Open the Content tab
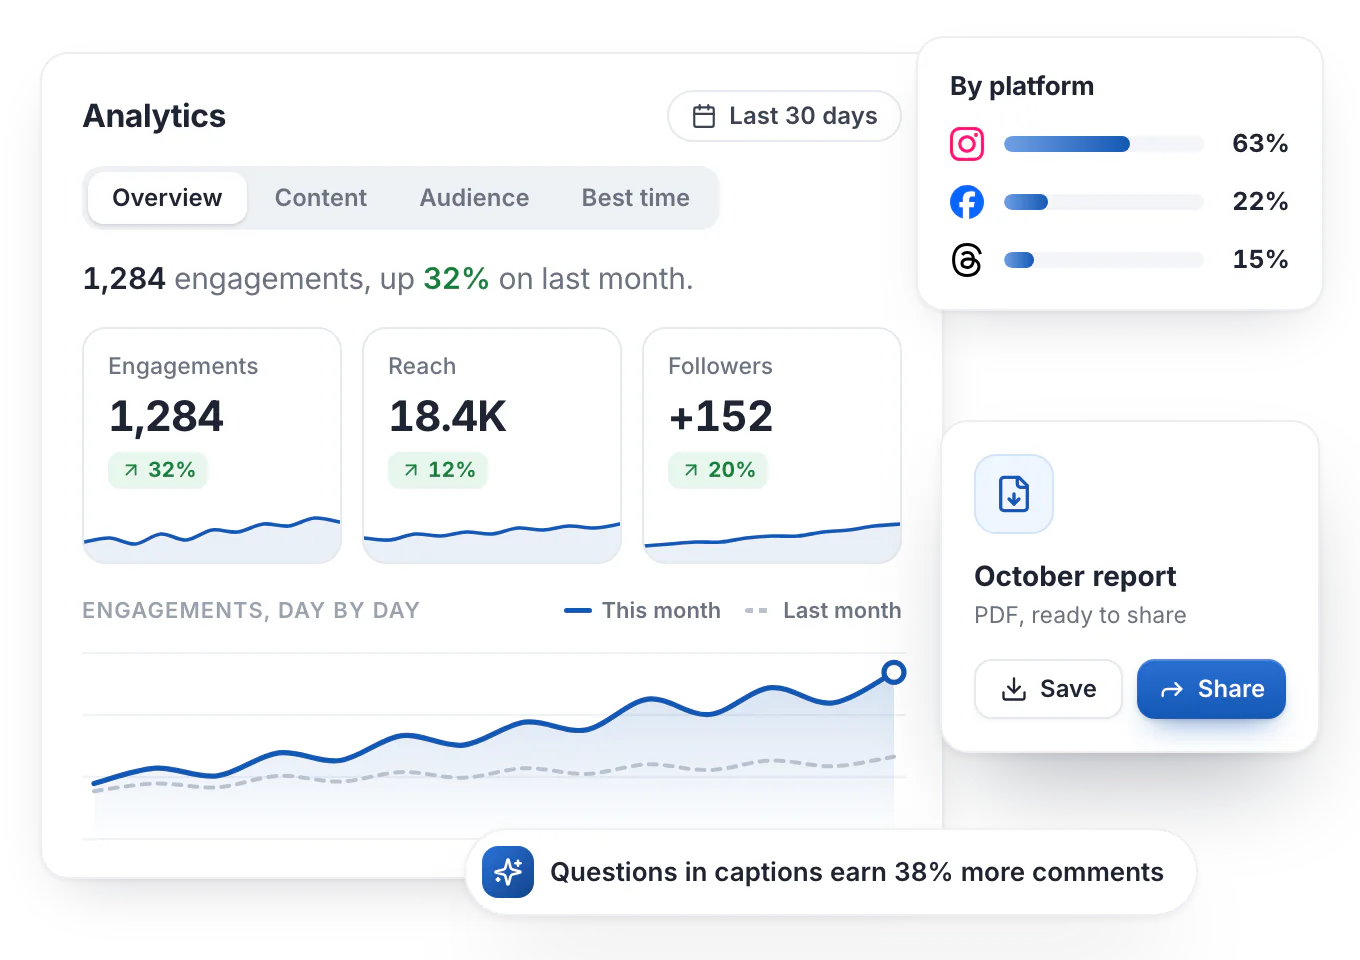 pyautogui.click(x=321, y=198)
